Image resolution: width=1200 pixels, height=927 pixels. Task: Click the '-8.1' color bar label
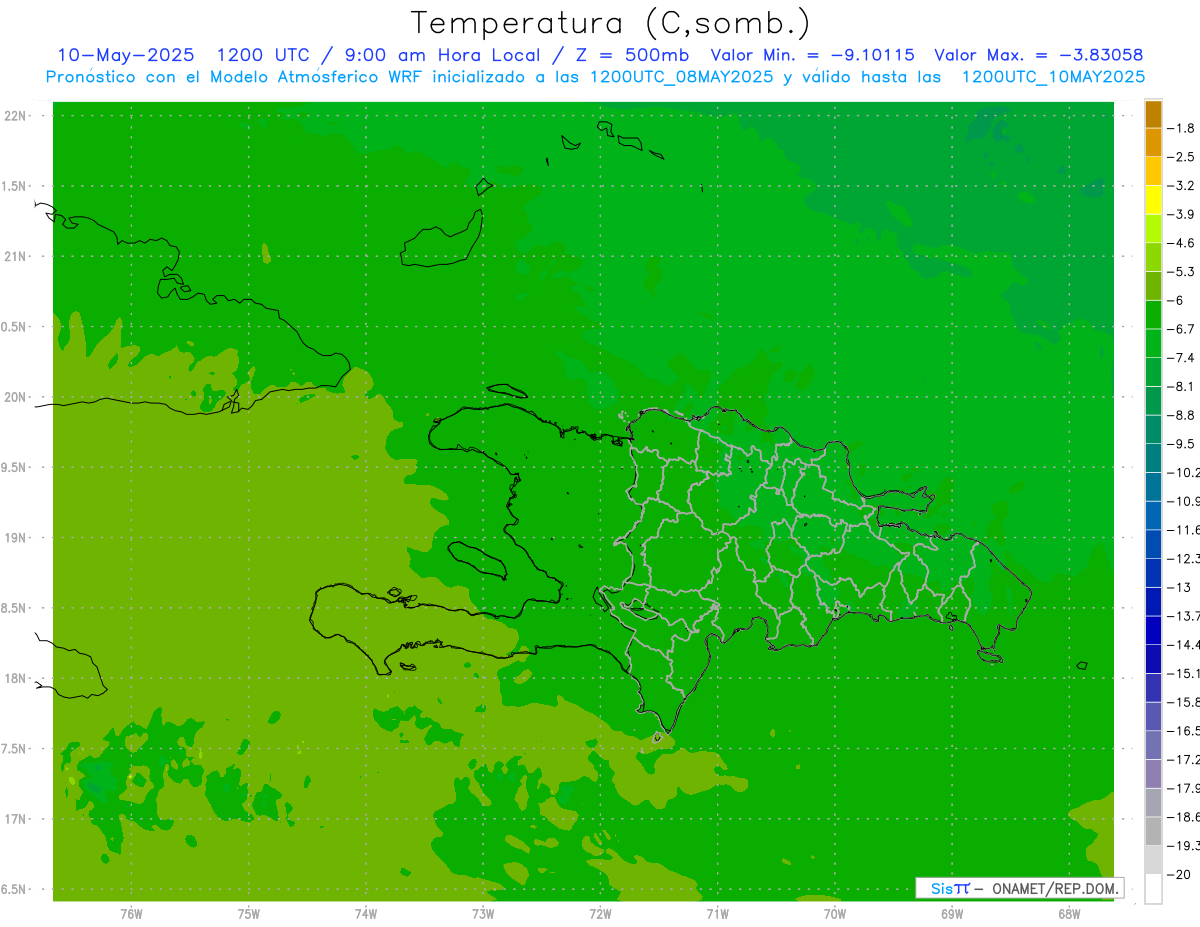[1183, 386]
